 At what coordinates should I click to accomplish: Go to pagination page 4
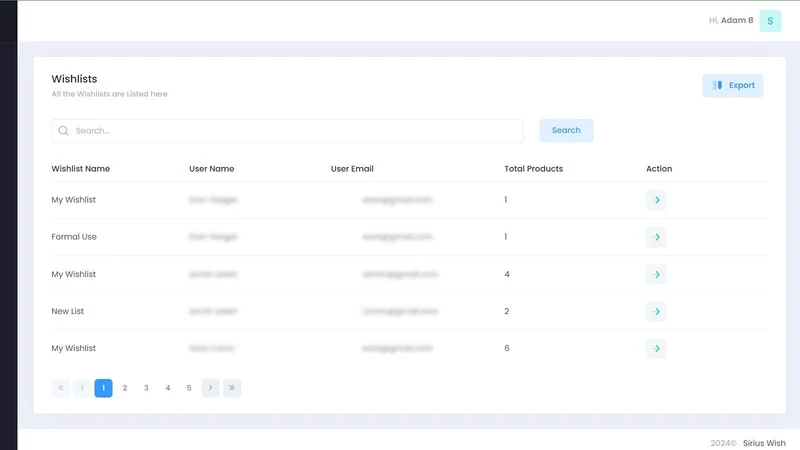pyautogui.click(x=167, y=388)
